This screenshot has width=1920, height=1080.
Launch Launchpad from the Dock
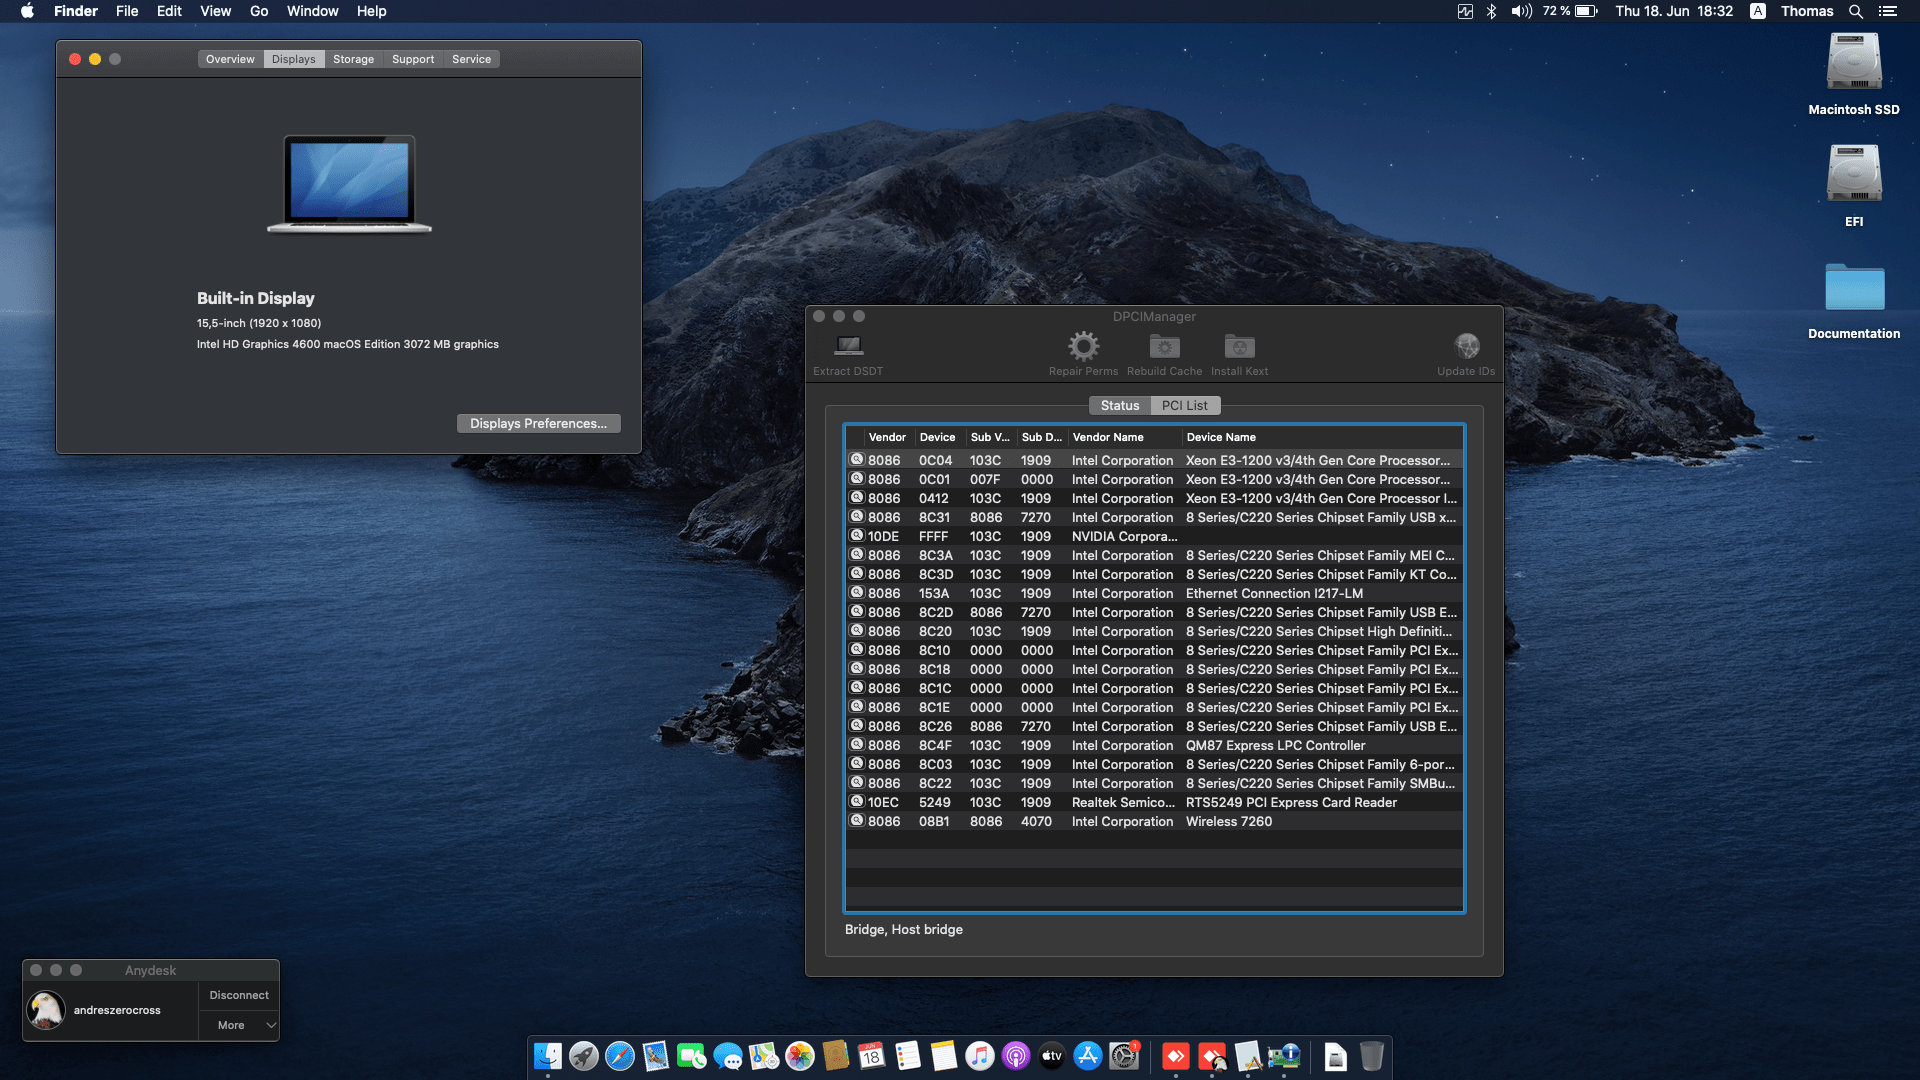584,1056
